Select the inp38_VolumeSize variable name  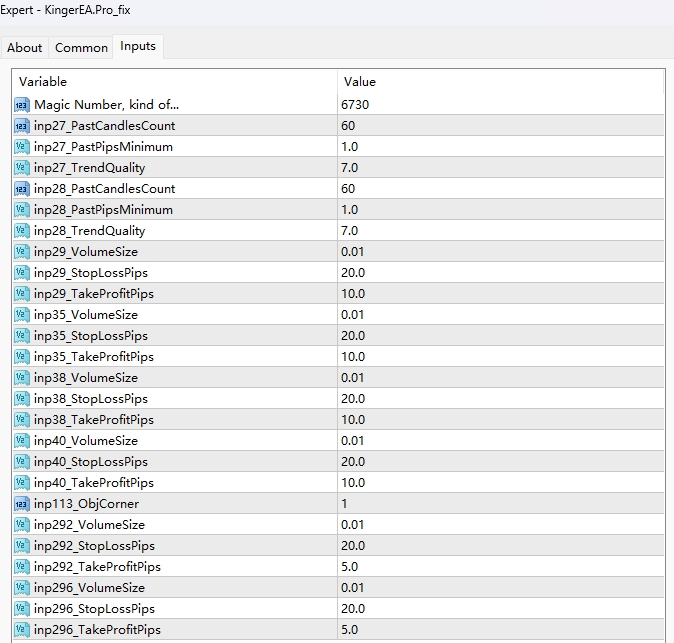pyautogui.click(x=85, y=378)
